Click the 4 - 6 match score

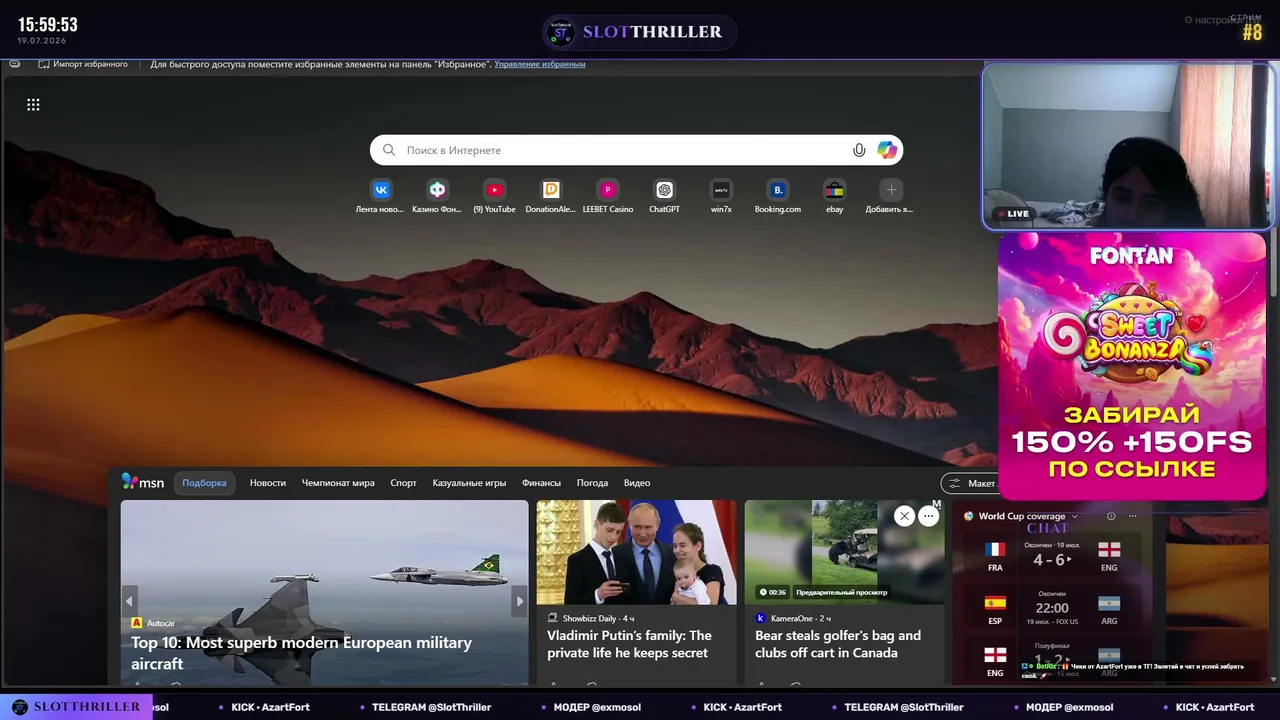1051,560
